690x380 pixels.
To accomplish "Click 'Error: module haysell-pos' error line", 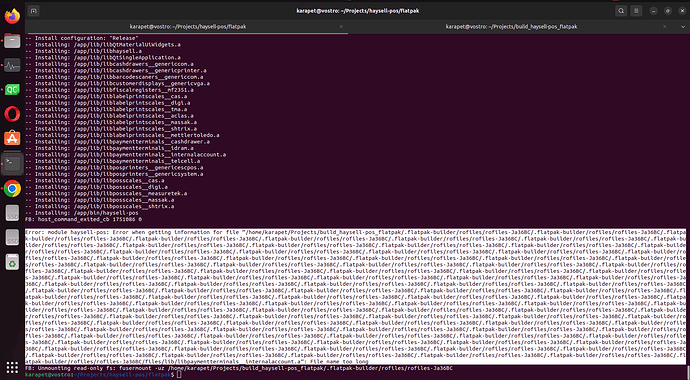I will 355,232.
